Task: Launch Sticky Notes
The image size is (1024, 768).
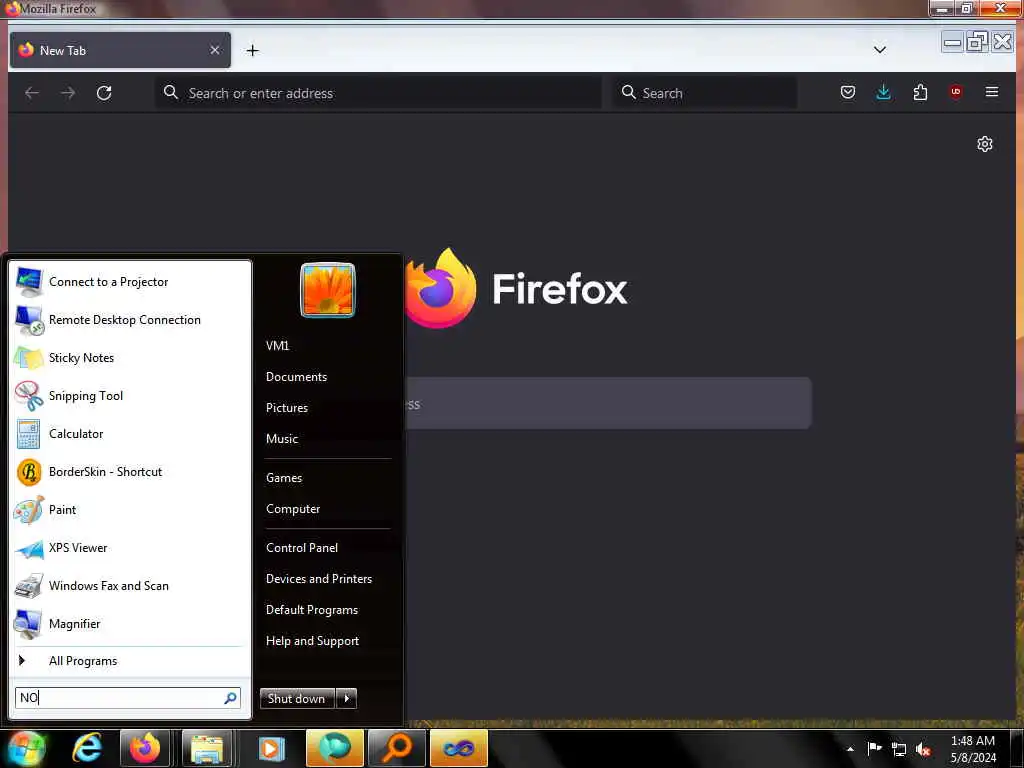Action: coord(130,357)
